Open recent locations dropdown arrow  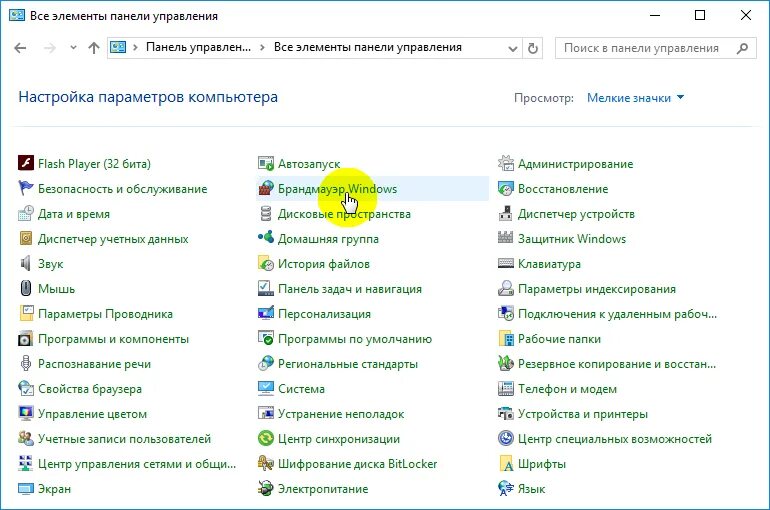click(x=73, y=48)
